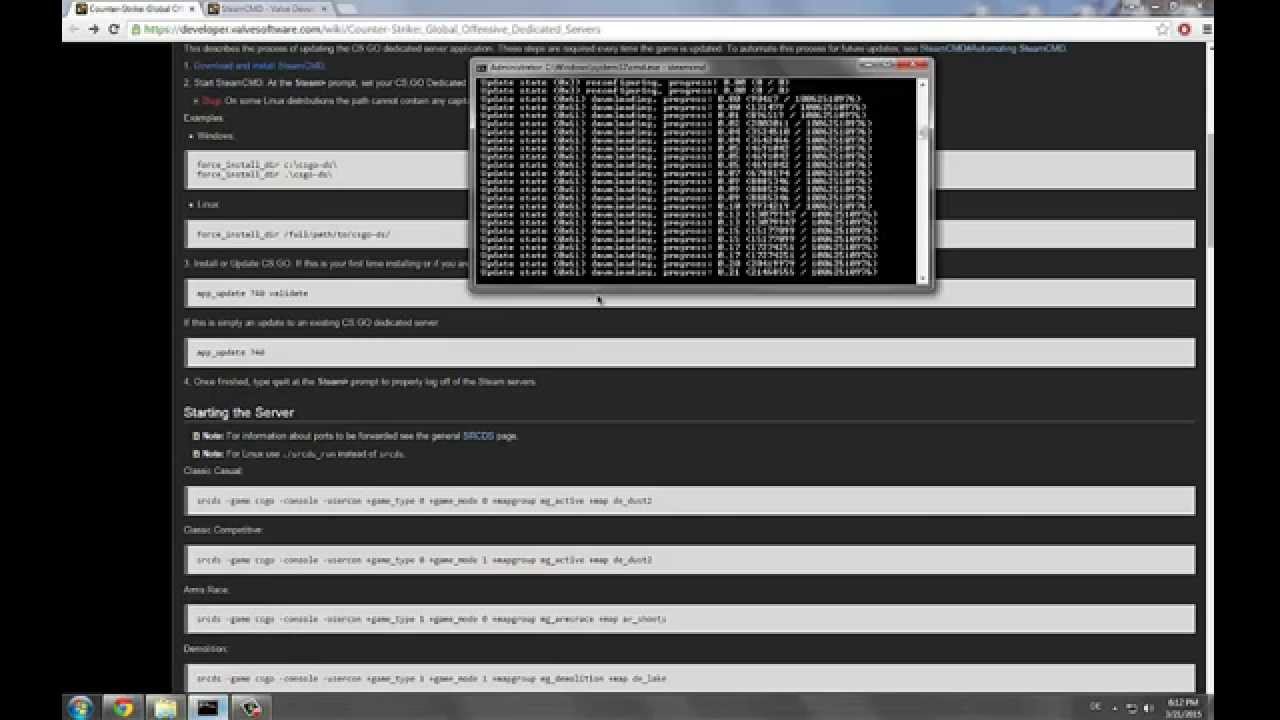Open File Explorer from the taskbar
This screenshot has width=1280, height=720.
coord(166,707)
